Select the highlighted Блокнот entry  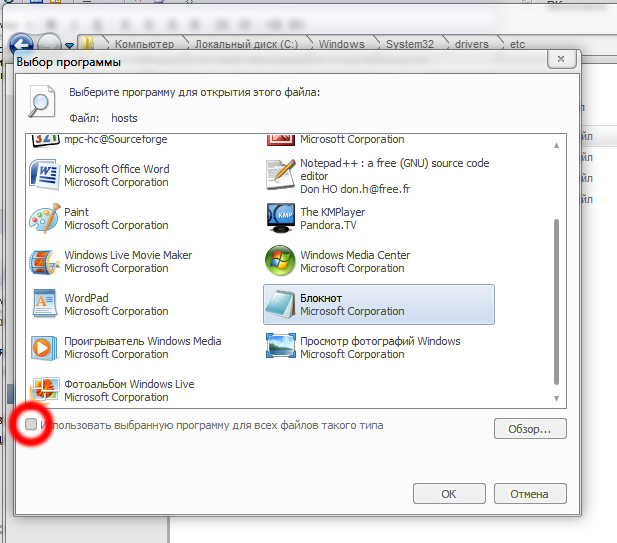click(x=378, y=304)
